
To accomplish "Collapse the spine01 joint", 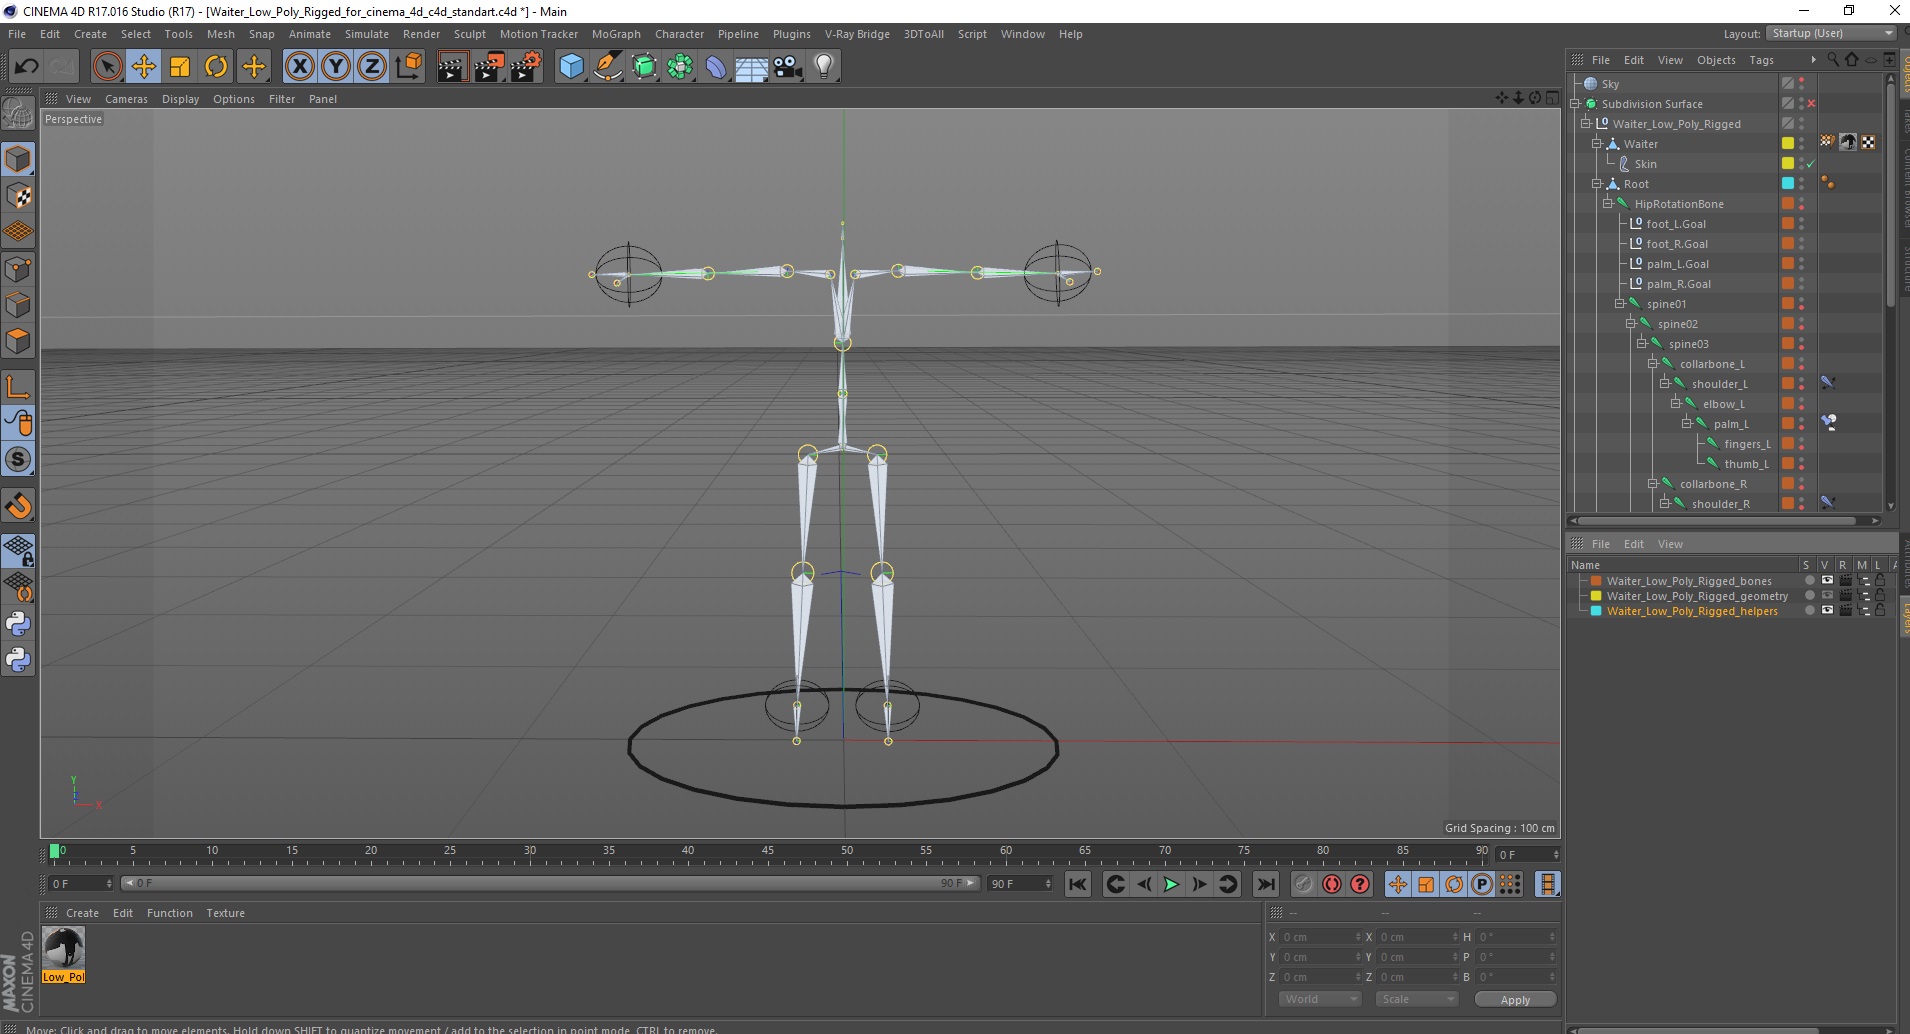I will point(1619,304).
